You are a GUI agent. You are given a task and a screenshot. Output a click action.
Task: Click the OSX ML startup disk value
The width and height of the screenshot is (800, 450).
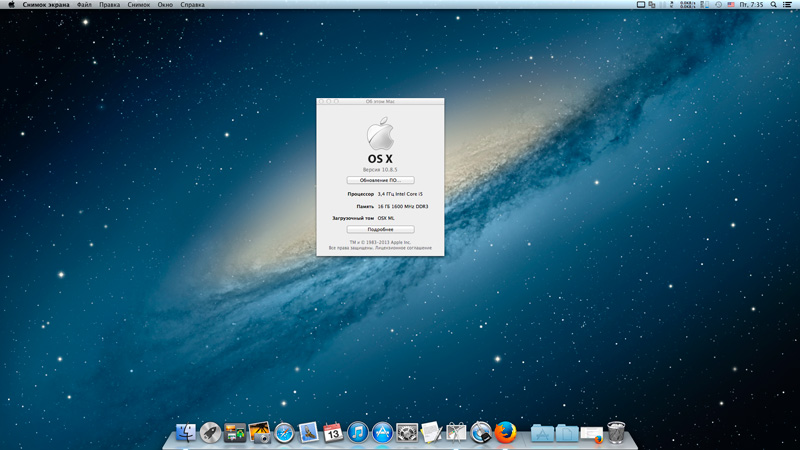(386, 218)
